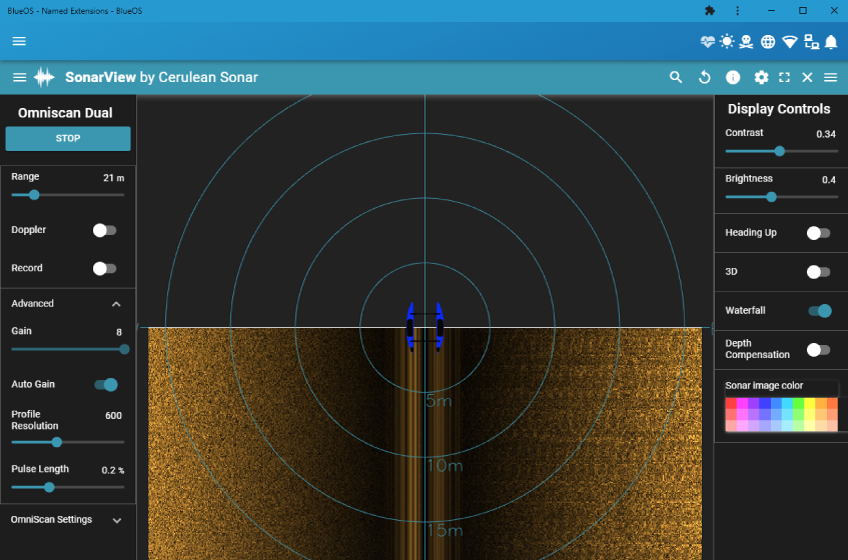Disable the Waterfall toggle
This screenshot has height=560, width=848.
pyautogui.click(x=819, y=311)
